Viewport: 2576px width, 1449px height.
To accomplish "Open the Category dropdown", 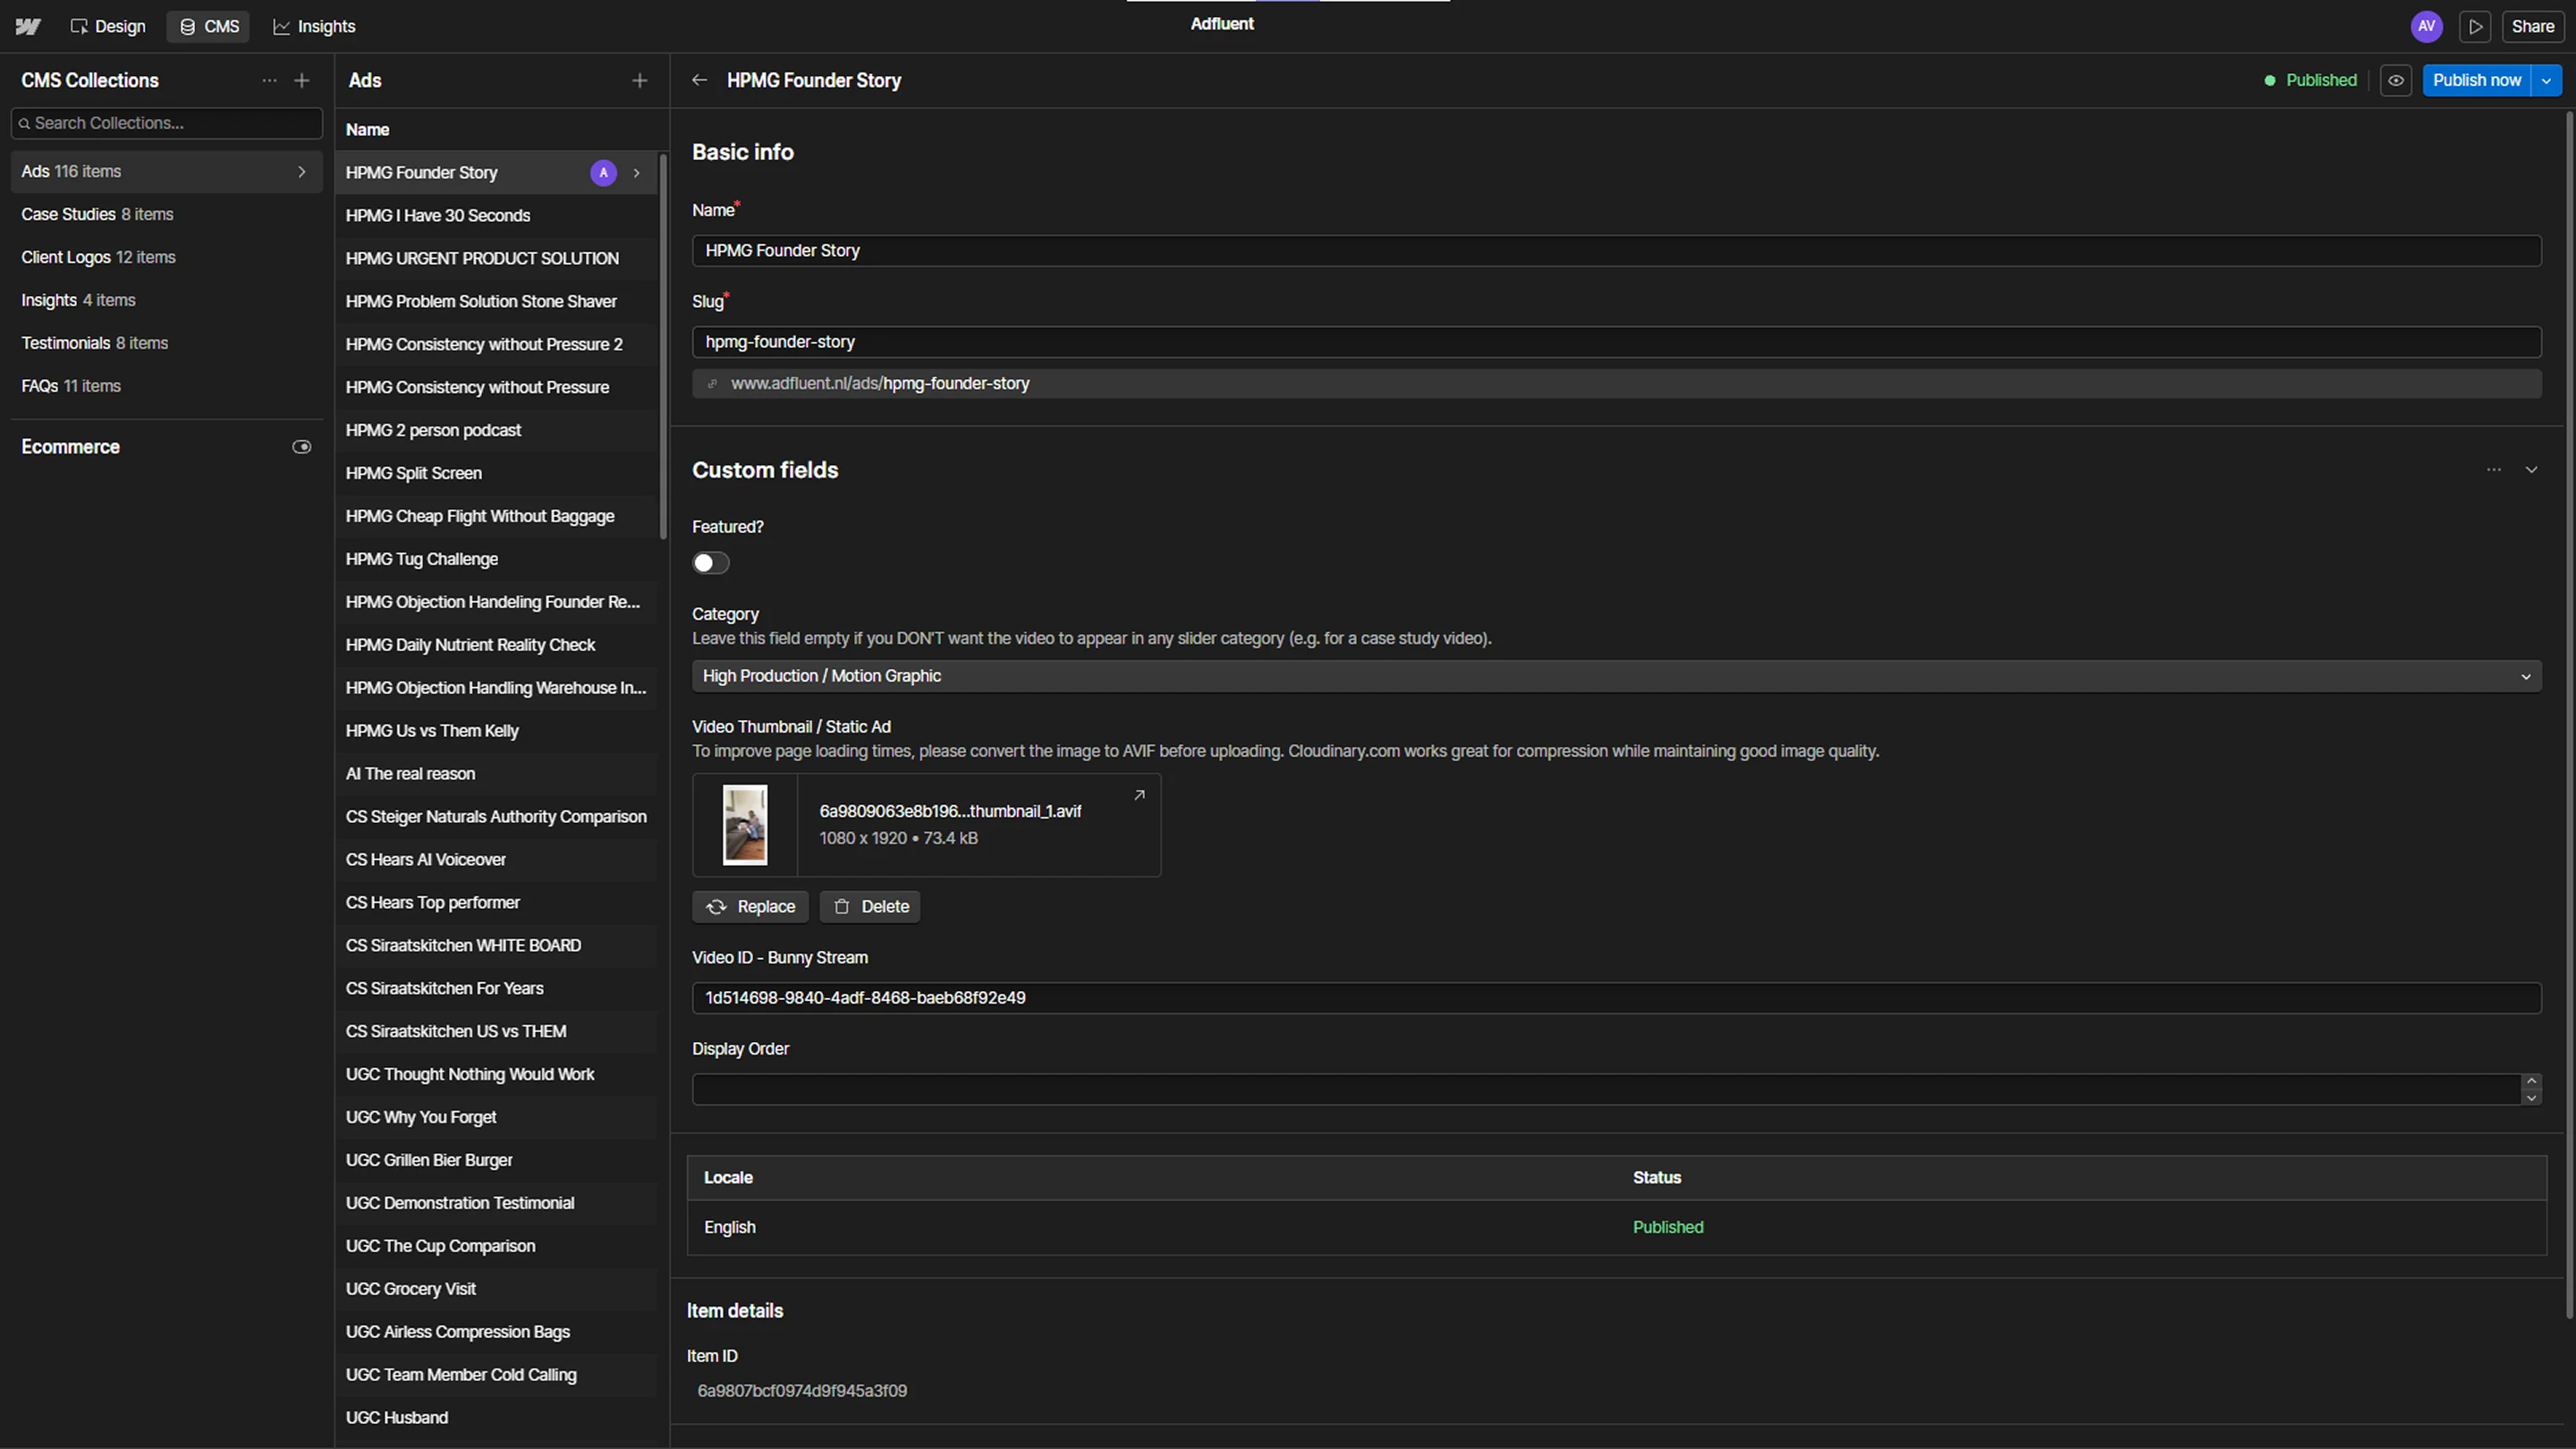I will (1616, 676).
